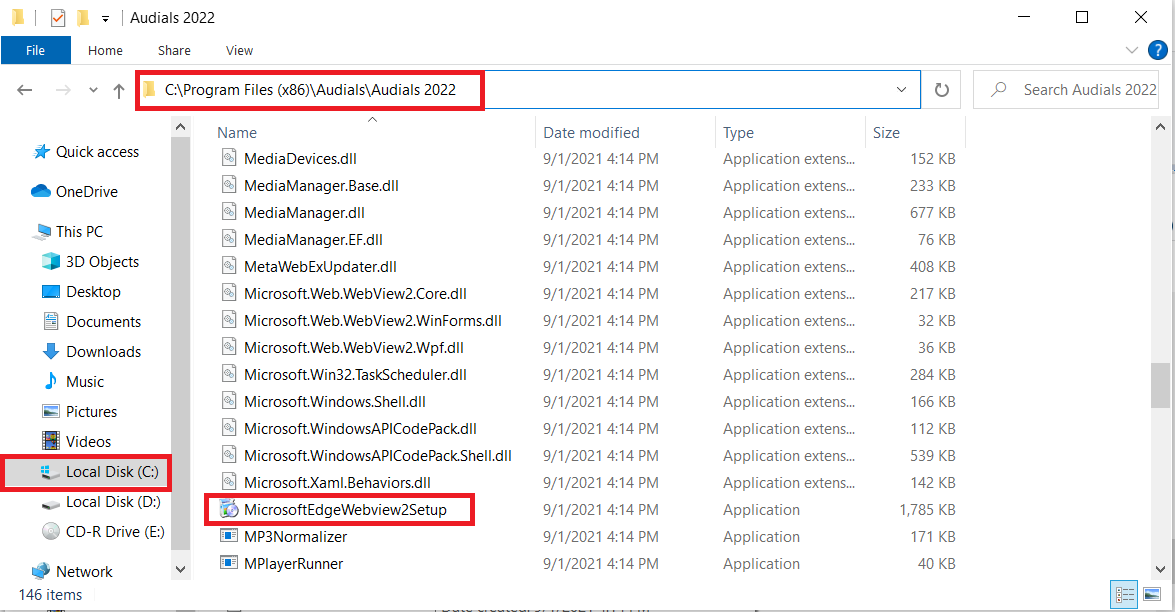The width and height of the screenshot is (1175, 612).
Task: Click file list scrollbar down arrow
Action: tap(1161, 569)
